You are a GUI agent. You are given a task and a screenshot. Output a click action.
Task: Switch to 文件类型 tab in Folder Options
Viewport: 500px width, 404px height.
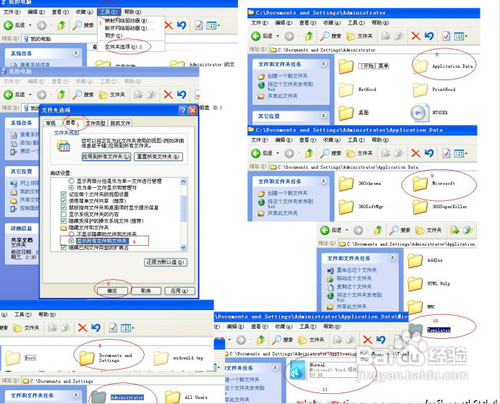point(95,123)
